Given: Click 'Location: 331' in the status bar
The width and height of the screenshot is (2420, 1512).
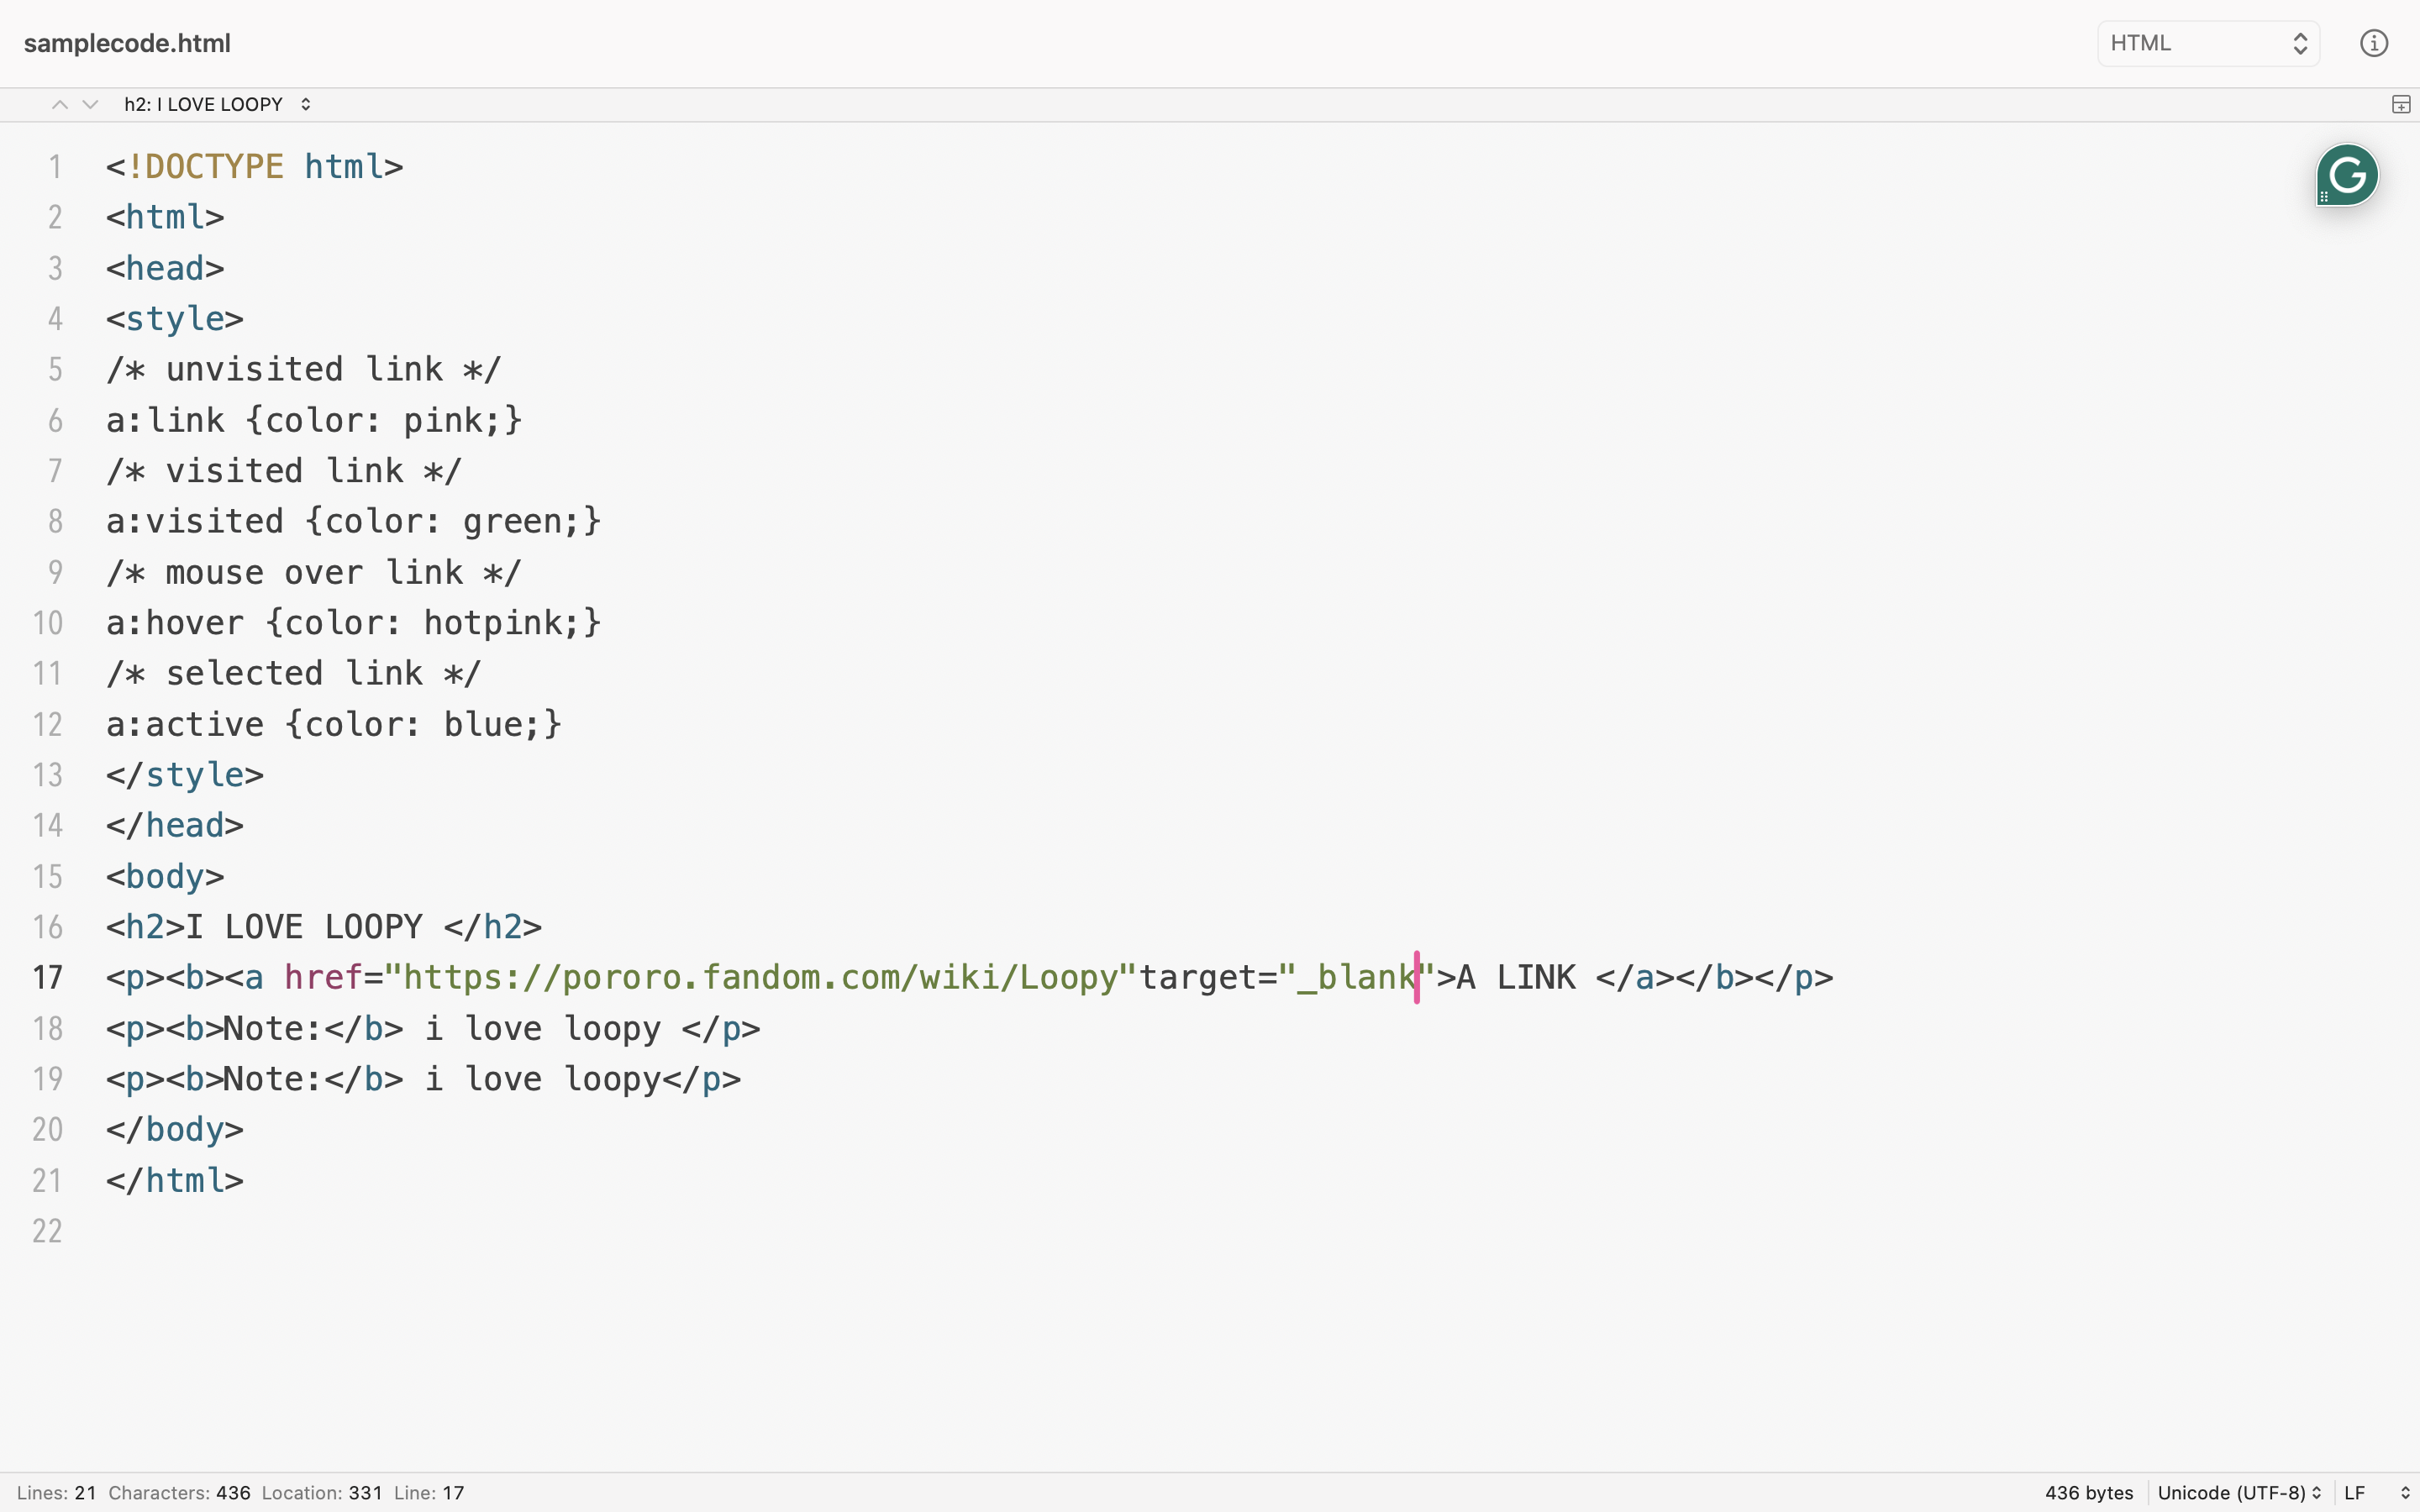Looking at the screenshot, I should [x=322, y=1493].
